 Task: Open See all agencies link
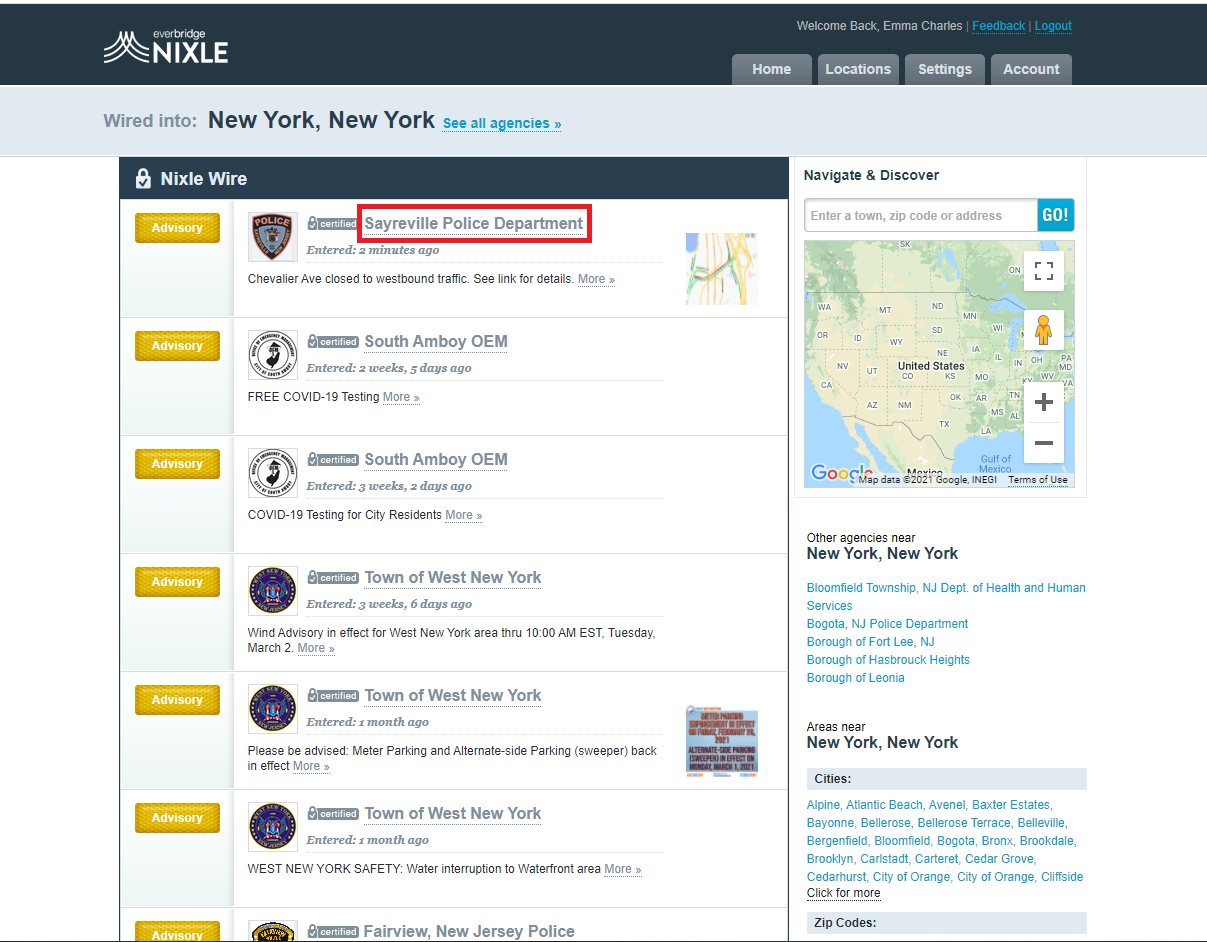tap(502, 123)
